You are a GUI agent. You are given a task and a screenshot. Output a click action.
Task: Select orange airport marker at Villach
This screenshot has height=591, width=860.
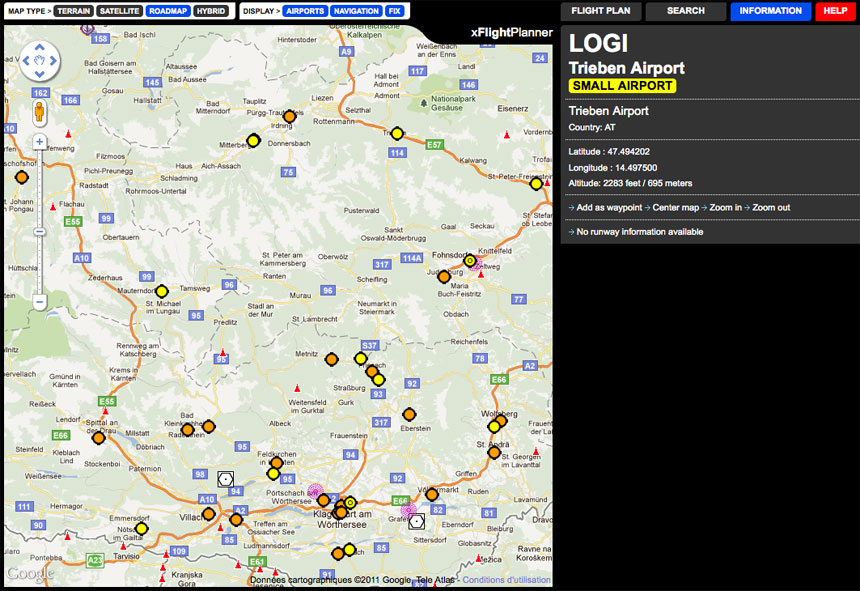[x=208, y=514]
